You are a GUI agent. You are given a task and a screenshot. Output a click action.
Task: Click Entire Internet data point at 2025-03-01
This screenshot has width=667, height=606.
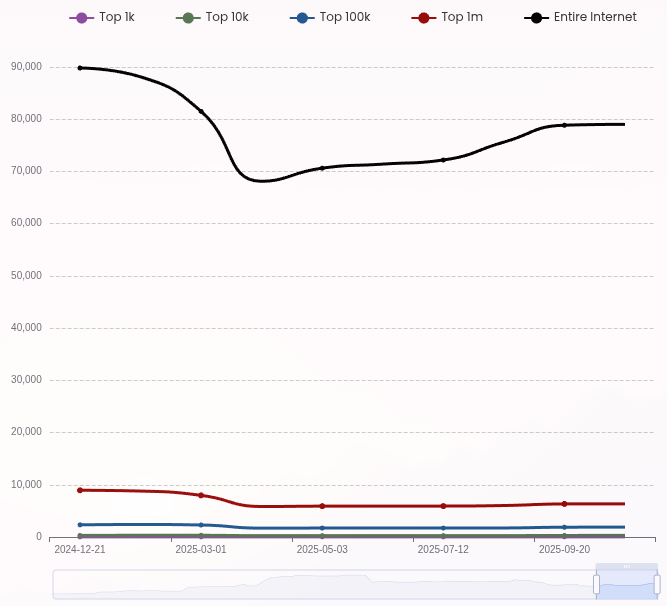coord(201,112)
